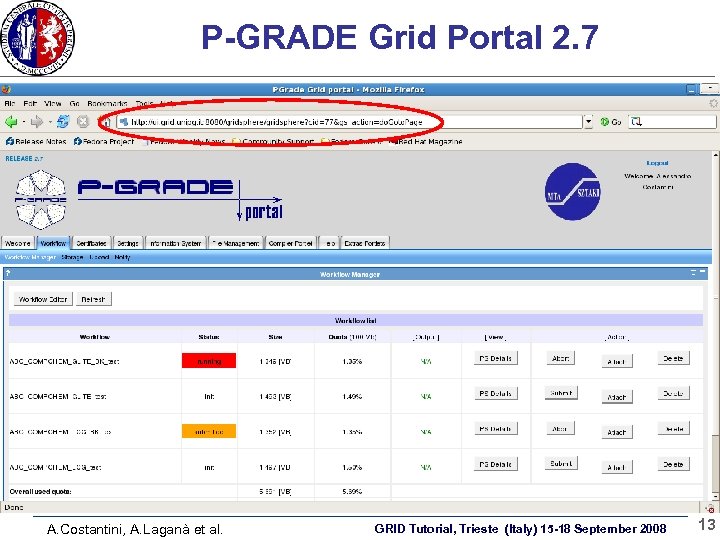Screen dimensions: 720x540
Task: Submit the last workflow sized 1.497 MB
Action: [x=561, y=463]
